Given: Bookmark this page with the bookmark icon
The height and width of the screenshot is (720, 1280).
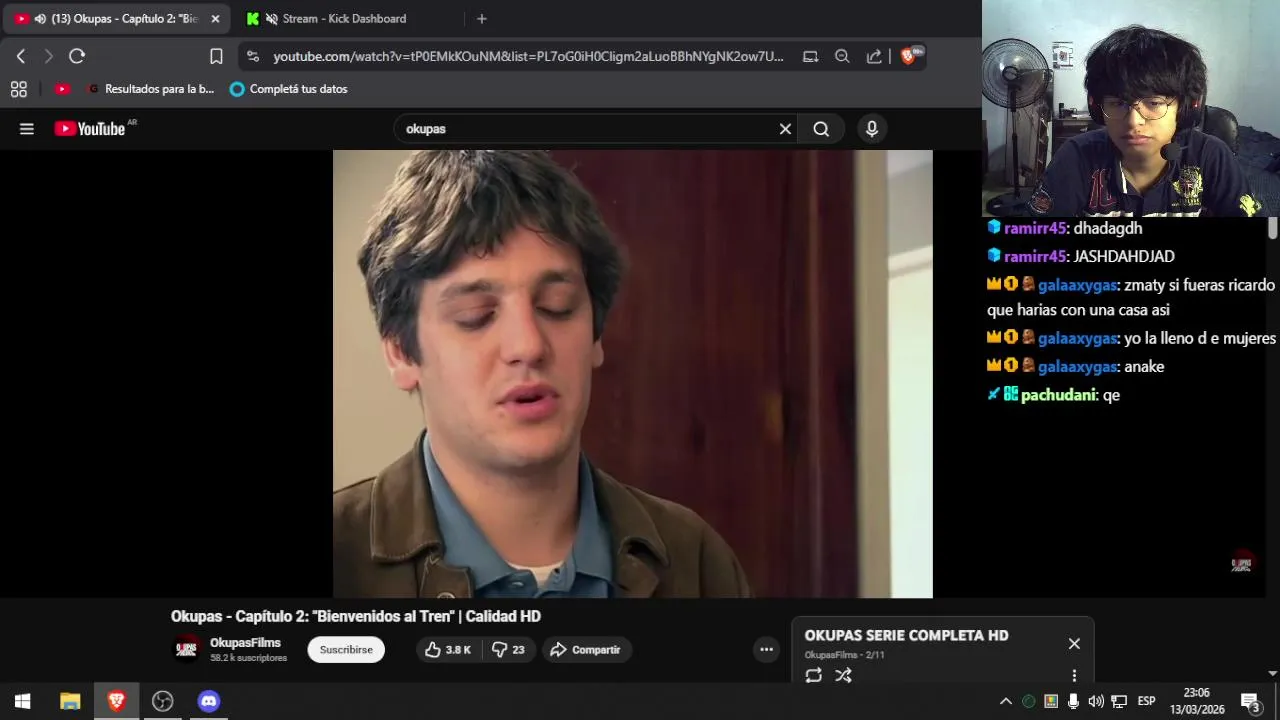Looking at the screenshot, I should click(216, 56).
